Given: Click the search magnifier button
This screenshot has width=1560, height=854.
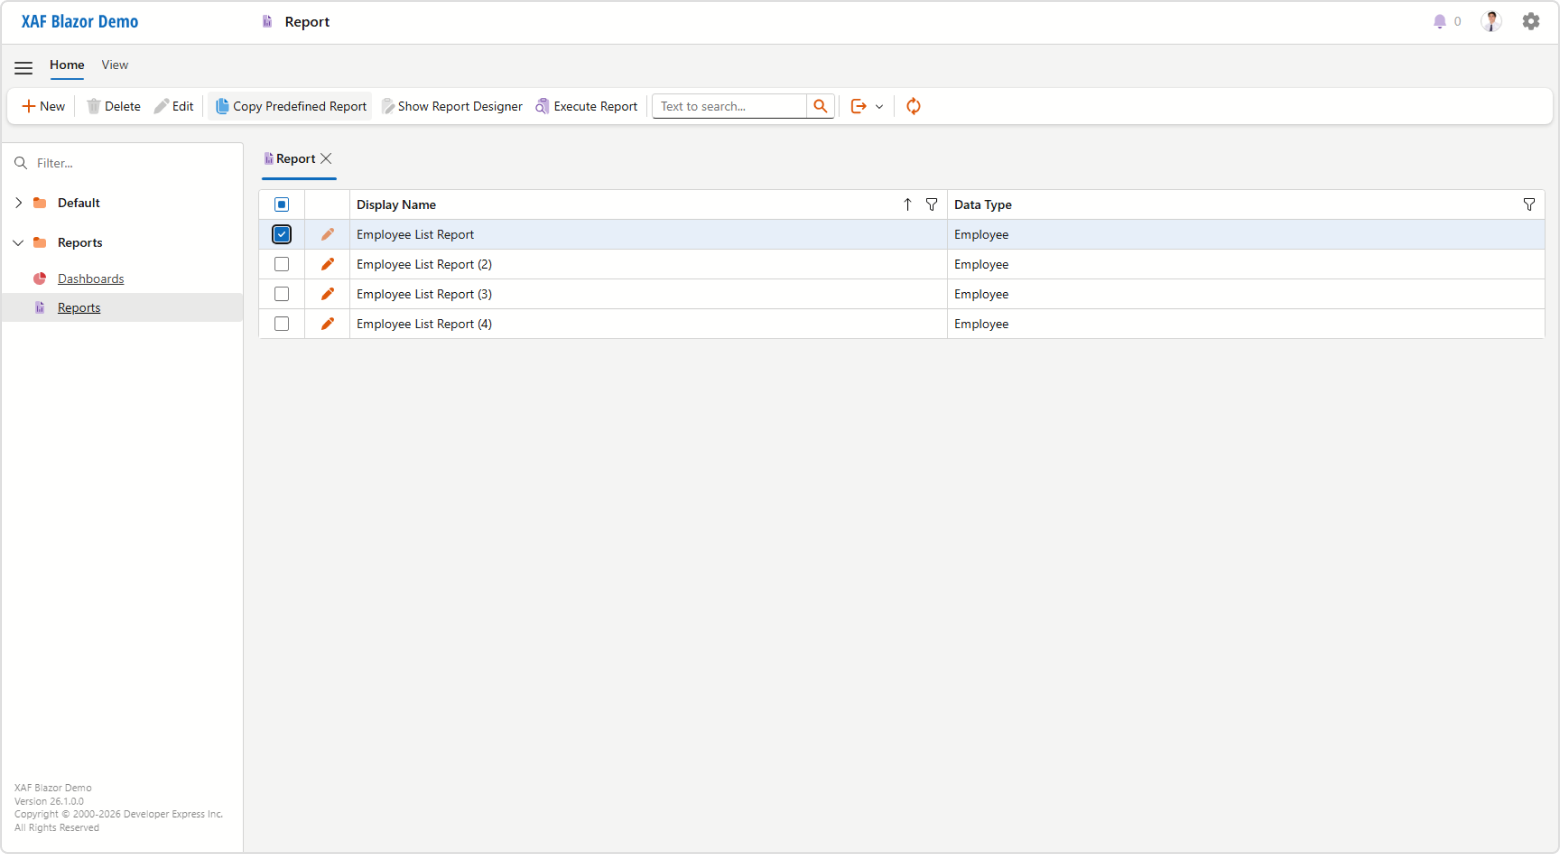Looking at the screenshot, I should (x=820, y=106).
